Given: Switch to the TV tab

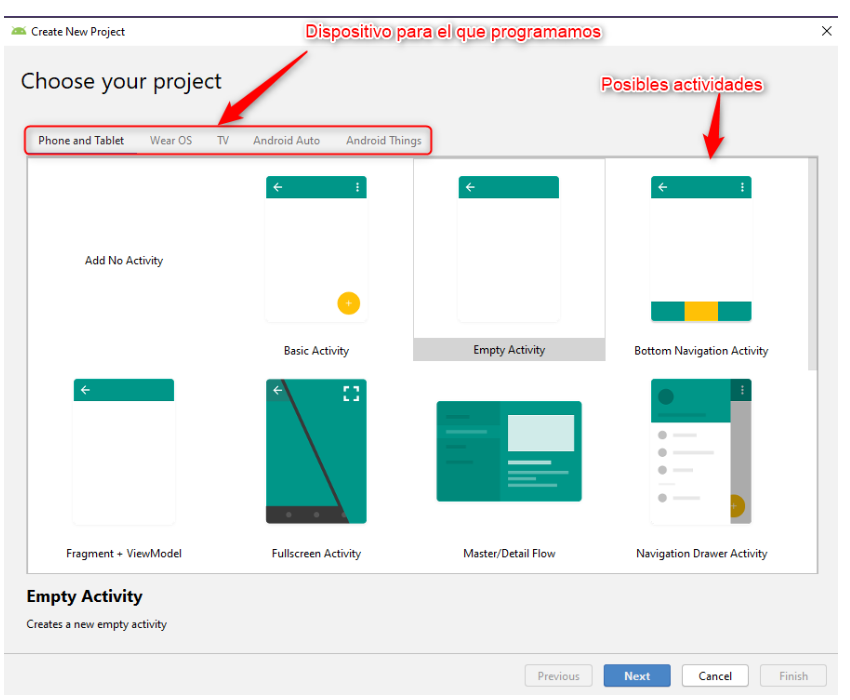Looking at the screenshot, I should tap(223, 141).
